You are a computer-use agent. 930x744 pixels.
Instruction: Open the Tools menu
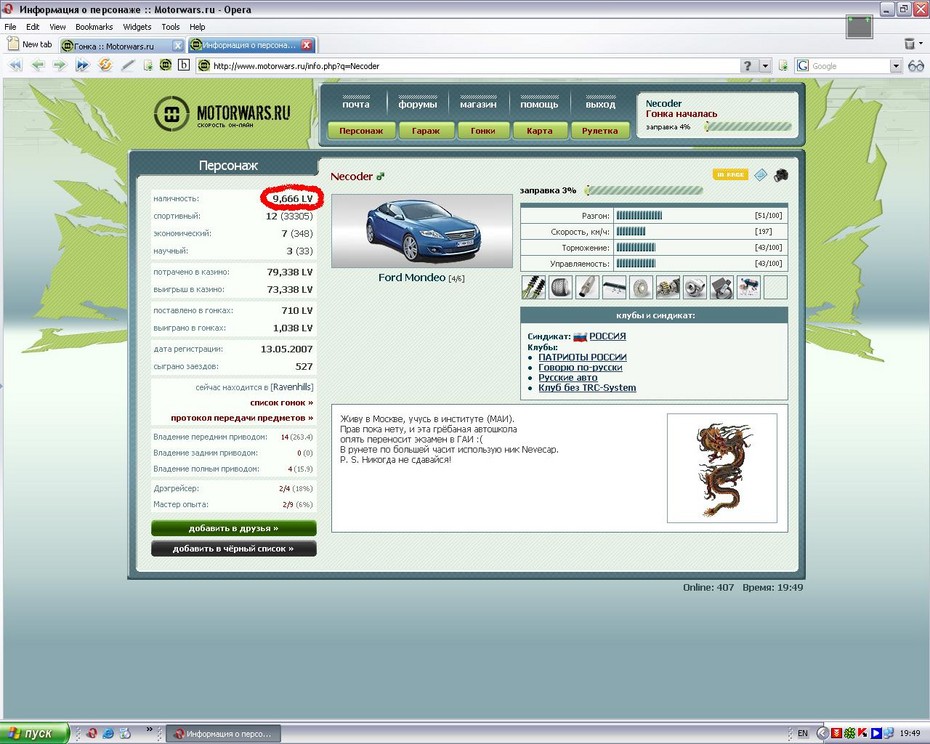click(x=170, y=27)
